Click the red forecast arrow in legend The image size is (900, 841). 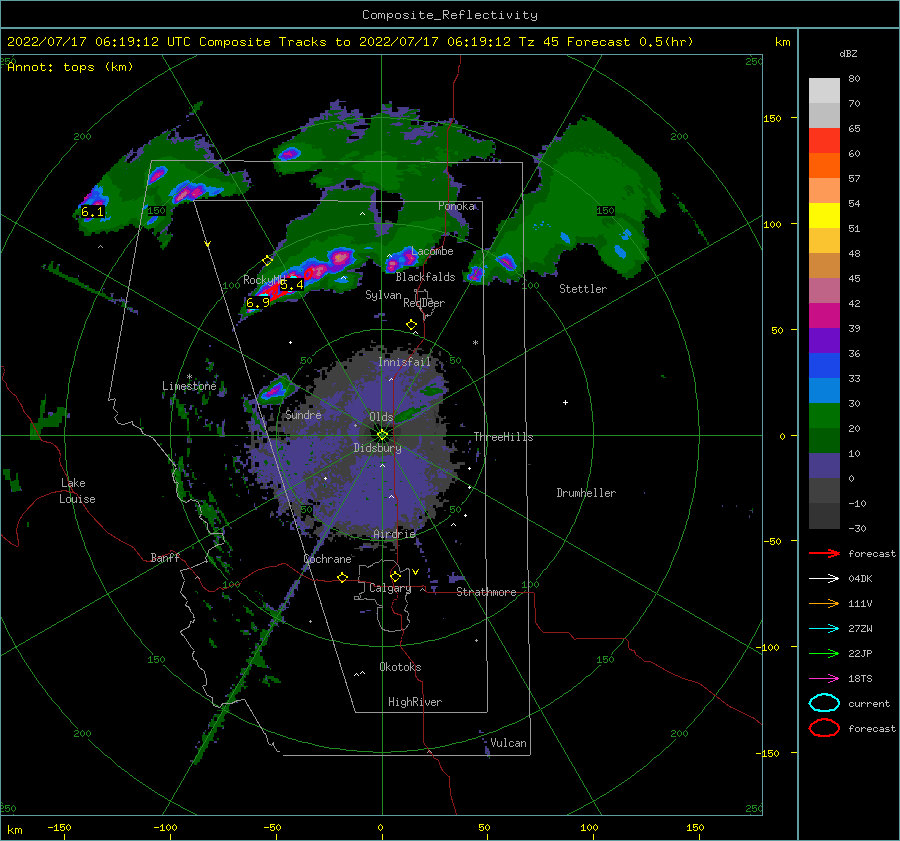coord(825,553)
